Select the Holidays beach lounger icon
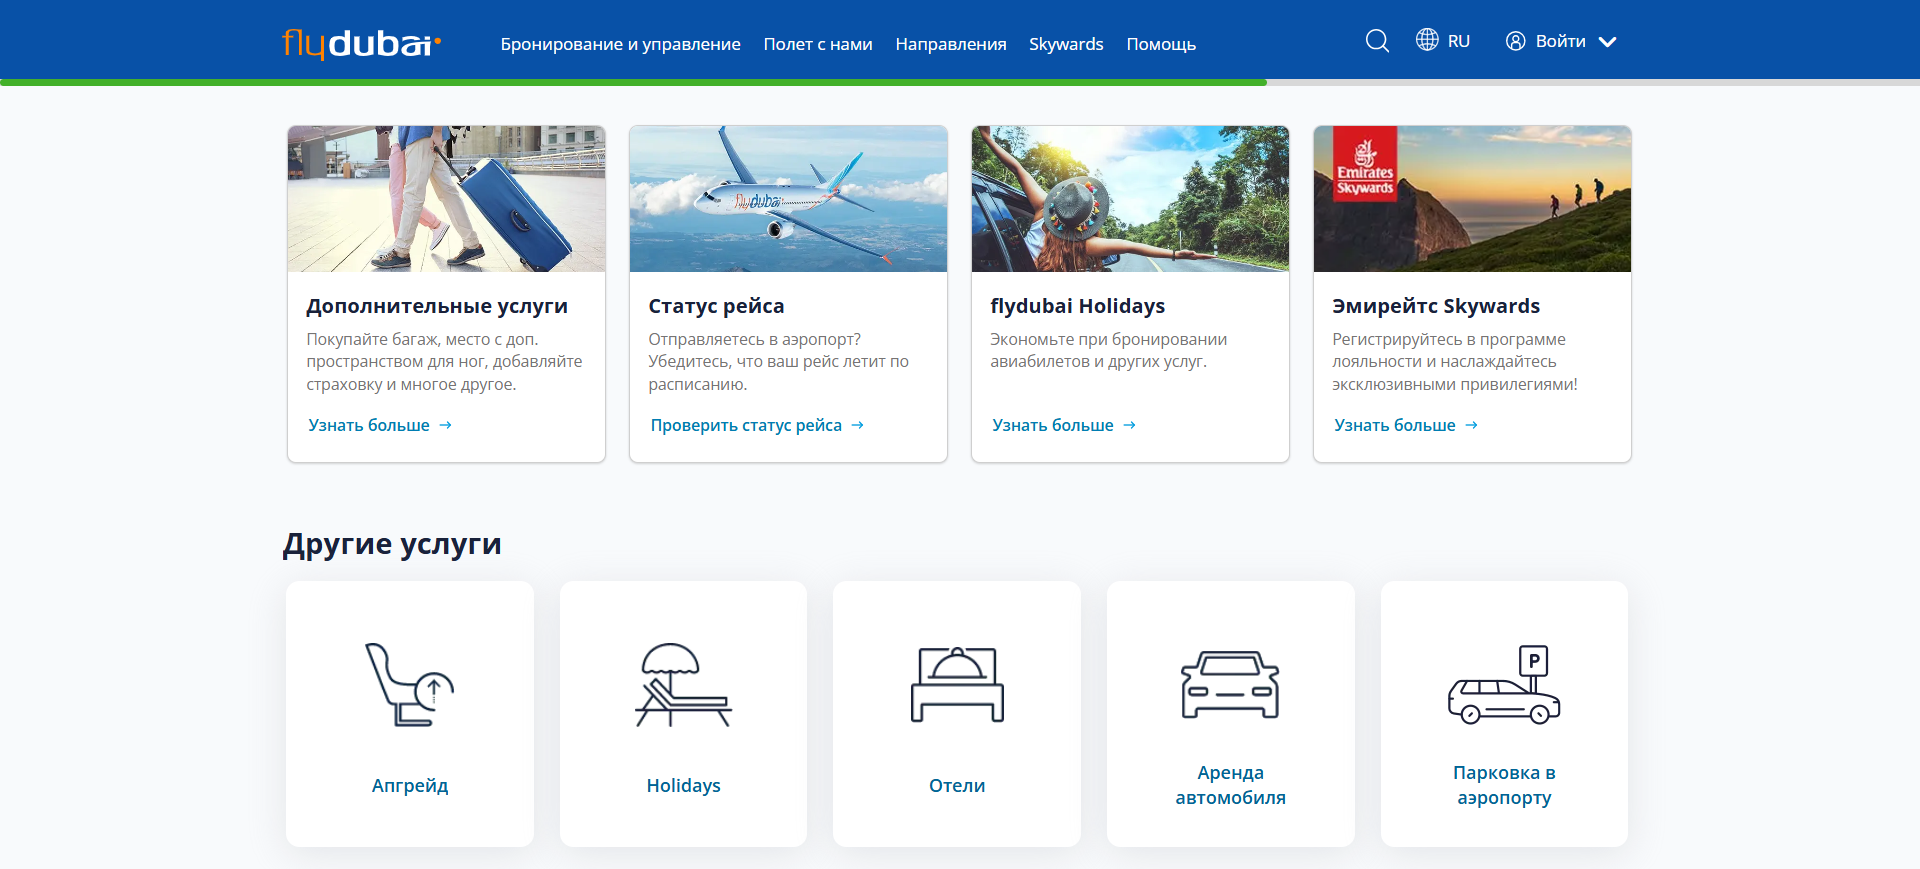The image size is (1920, 869). pos(683,685)
